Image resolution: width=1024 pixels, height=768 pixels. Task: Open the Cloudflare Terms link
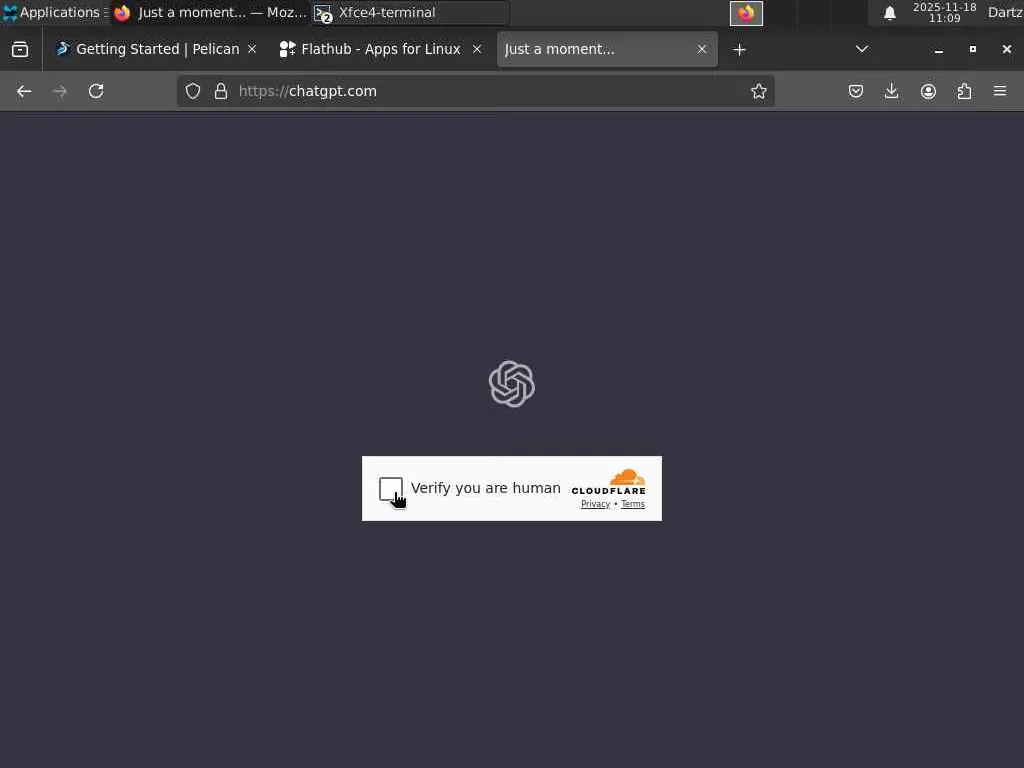[632, 504]
